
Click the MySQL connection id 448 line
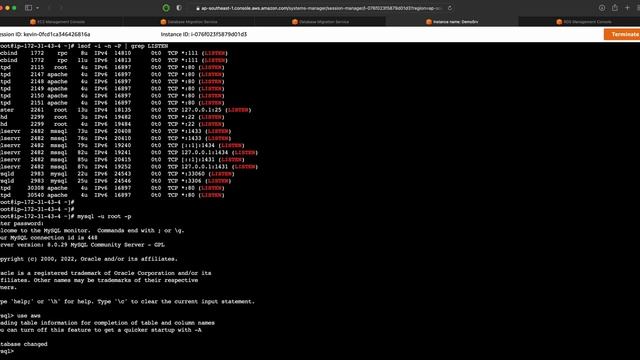(49, 238)
